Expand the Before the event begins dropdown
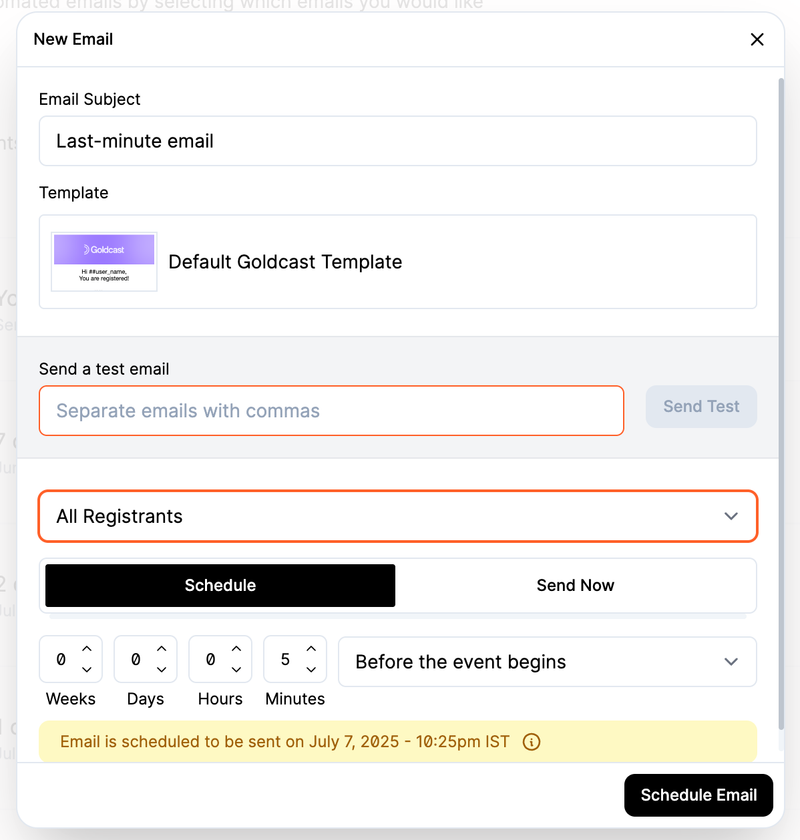800x840 pixels. tap(546, 662)
